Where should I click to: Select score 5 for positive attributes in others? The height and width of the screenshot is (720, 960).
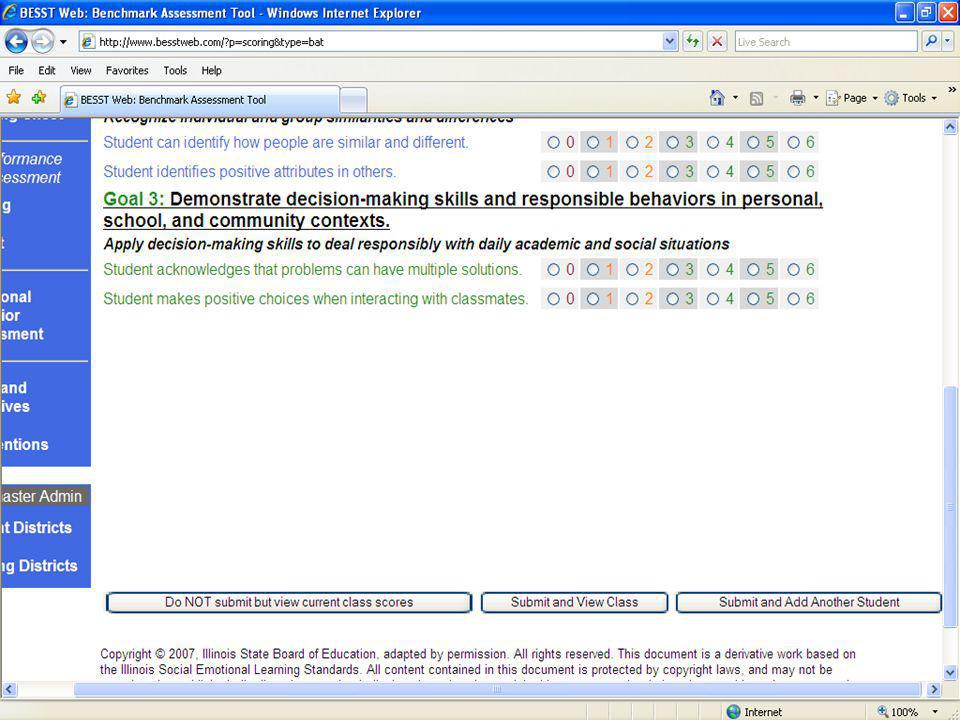pos(753,172)
